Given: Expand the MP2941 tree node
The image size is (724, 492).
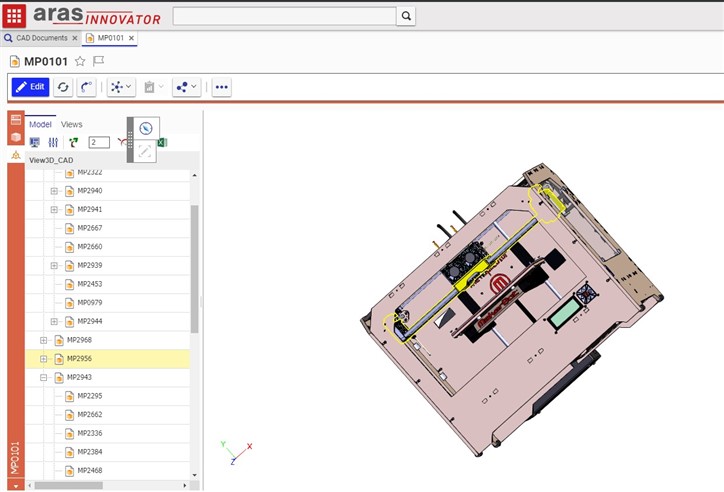Looking at the screenshot, I should pyautogui.click(x=54, y=210).
